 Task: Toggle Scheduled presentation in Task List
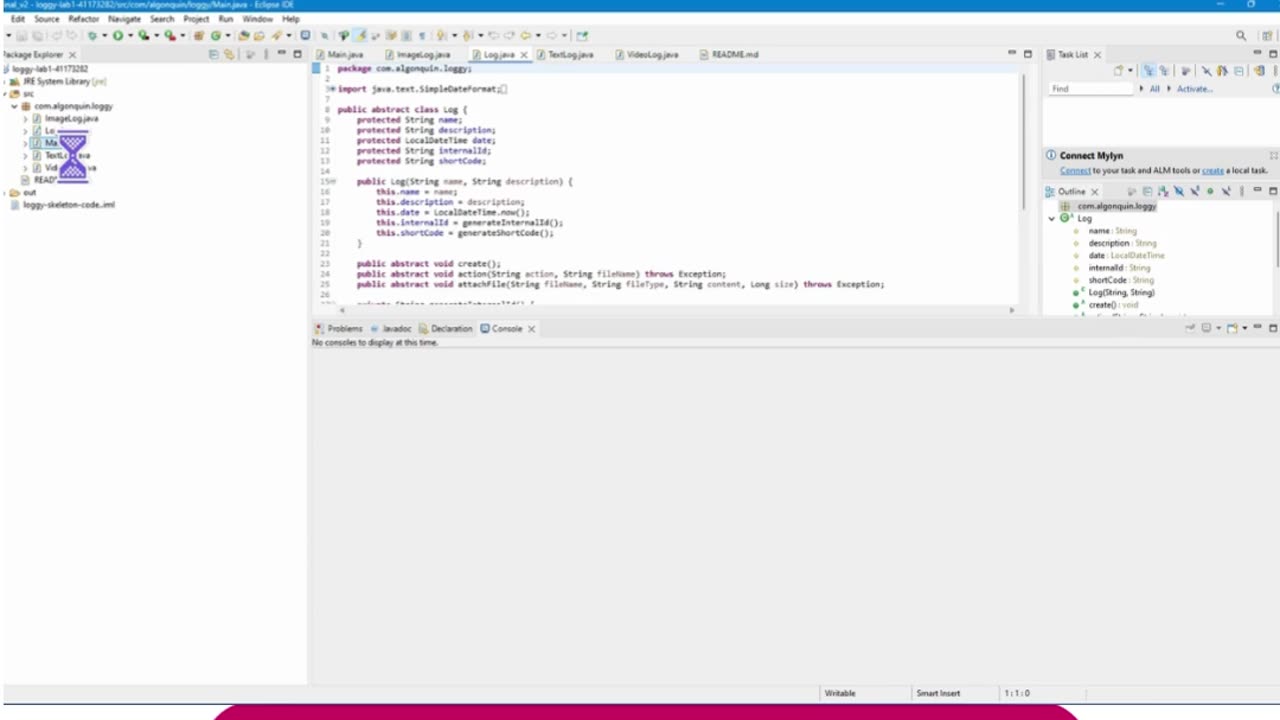[x=1164, y=71]
